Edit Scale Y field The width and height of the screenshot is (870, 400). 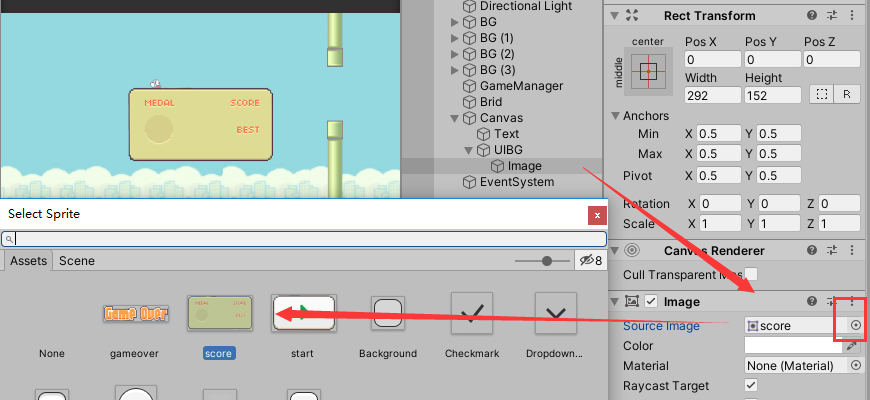[x=779, y=224]
